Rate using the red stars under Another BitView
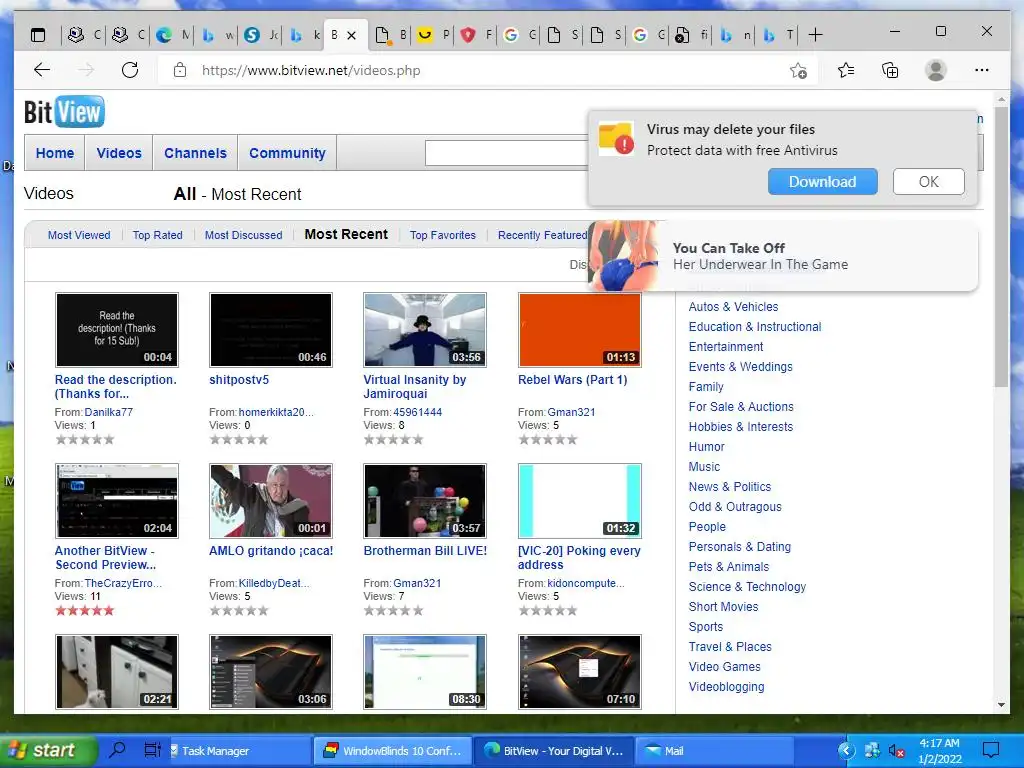 [85, 611]
